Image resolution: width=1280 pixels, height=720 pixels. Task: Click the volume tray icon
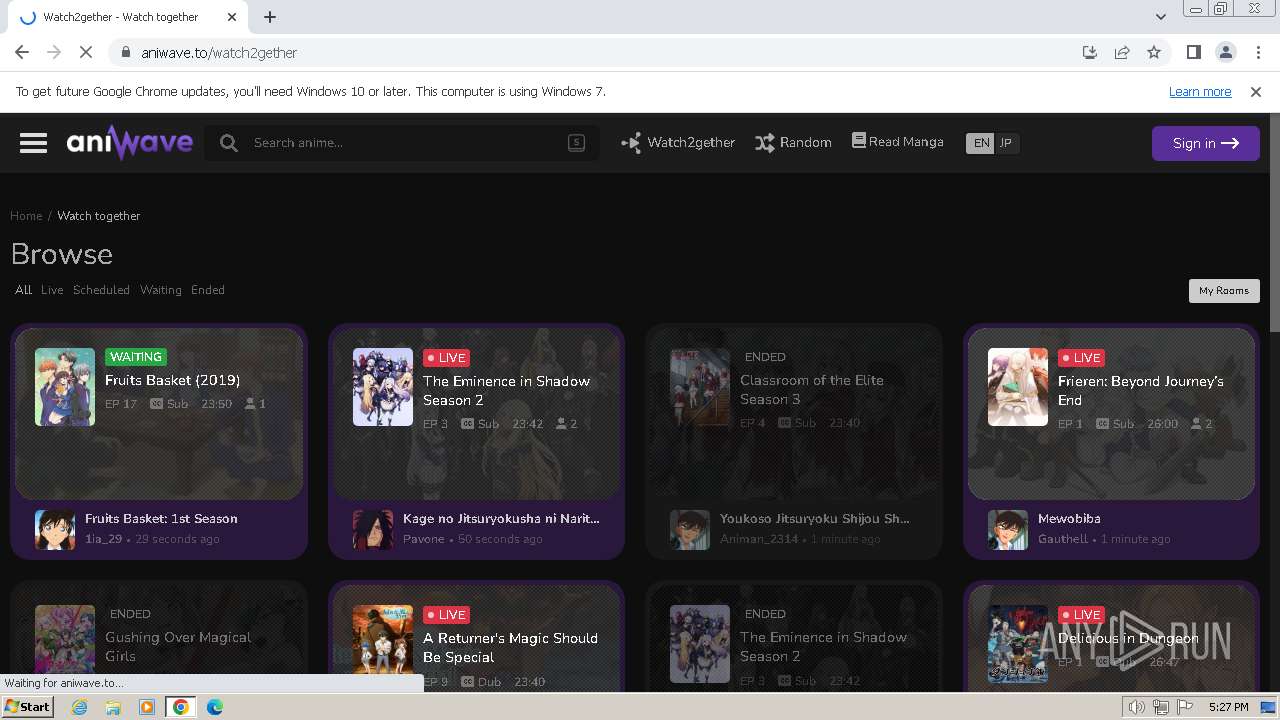[1137, 707]
